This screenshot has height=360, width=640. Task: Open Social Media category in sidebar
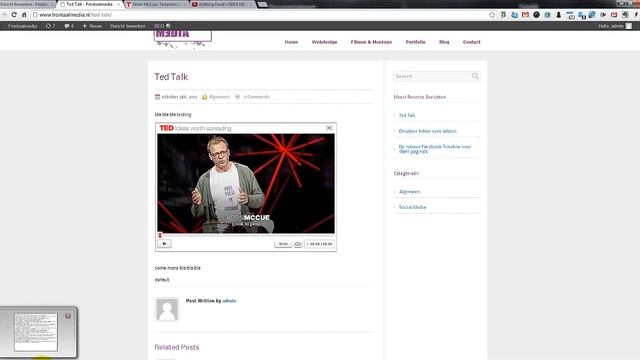tap(412, 207)
